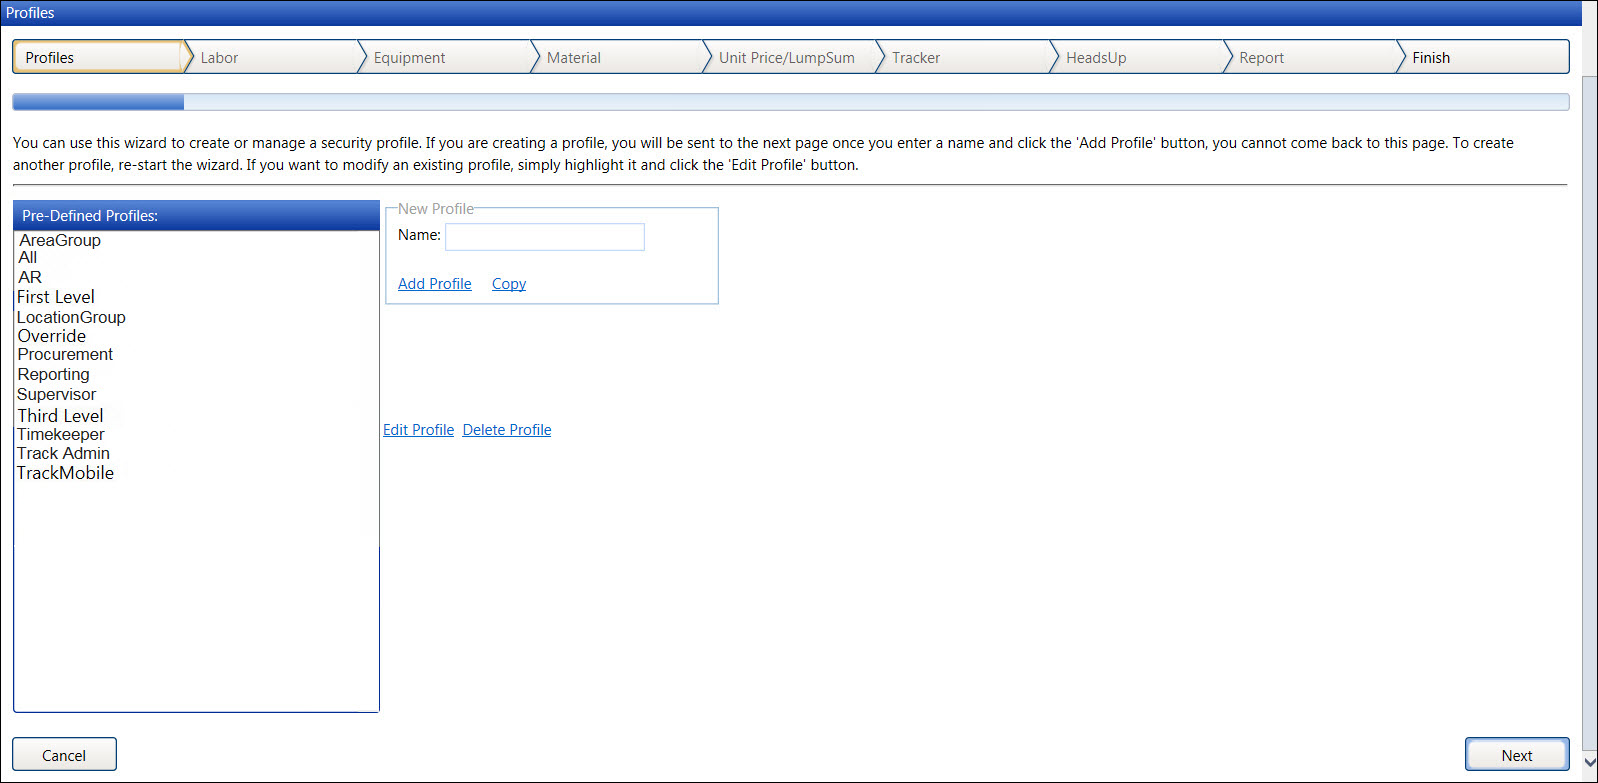
Task: Click the Delete Profile link
Action: [x=506, y=430]
